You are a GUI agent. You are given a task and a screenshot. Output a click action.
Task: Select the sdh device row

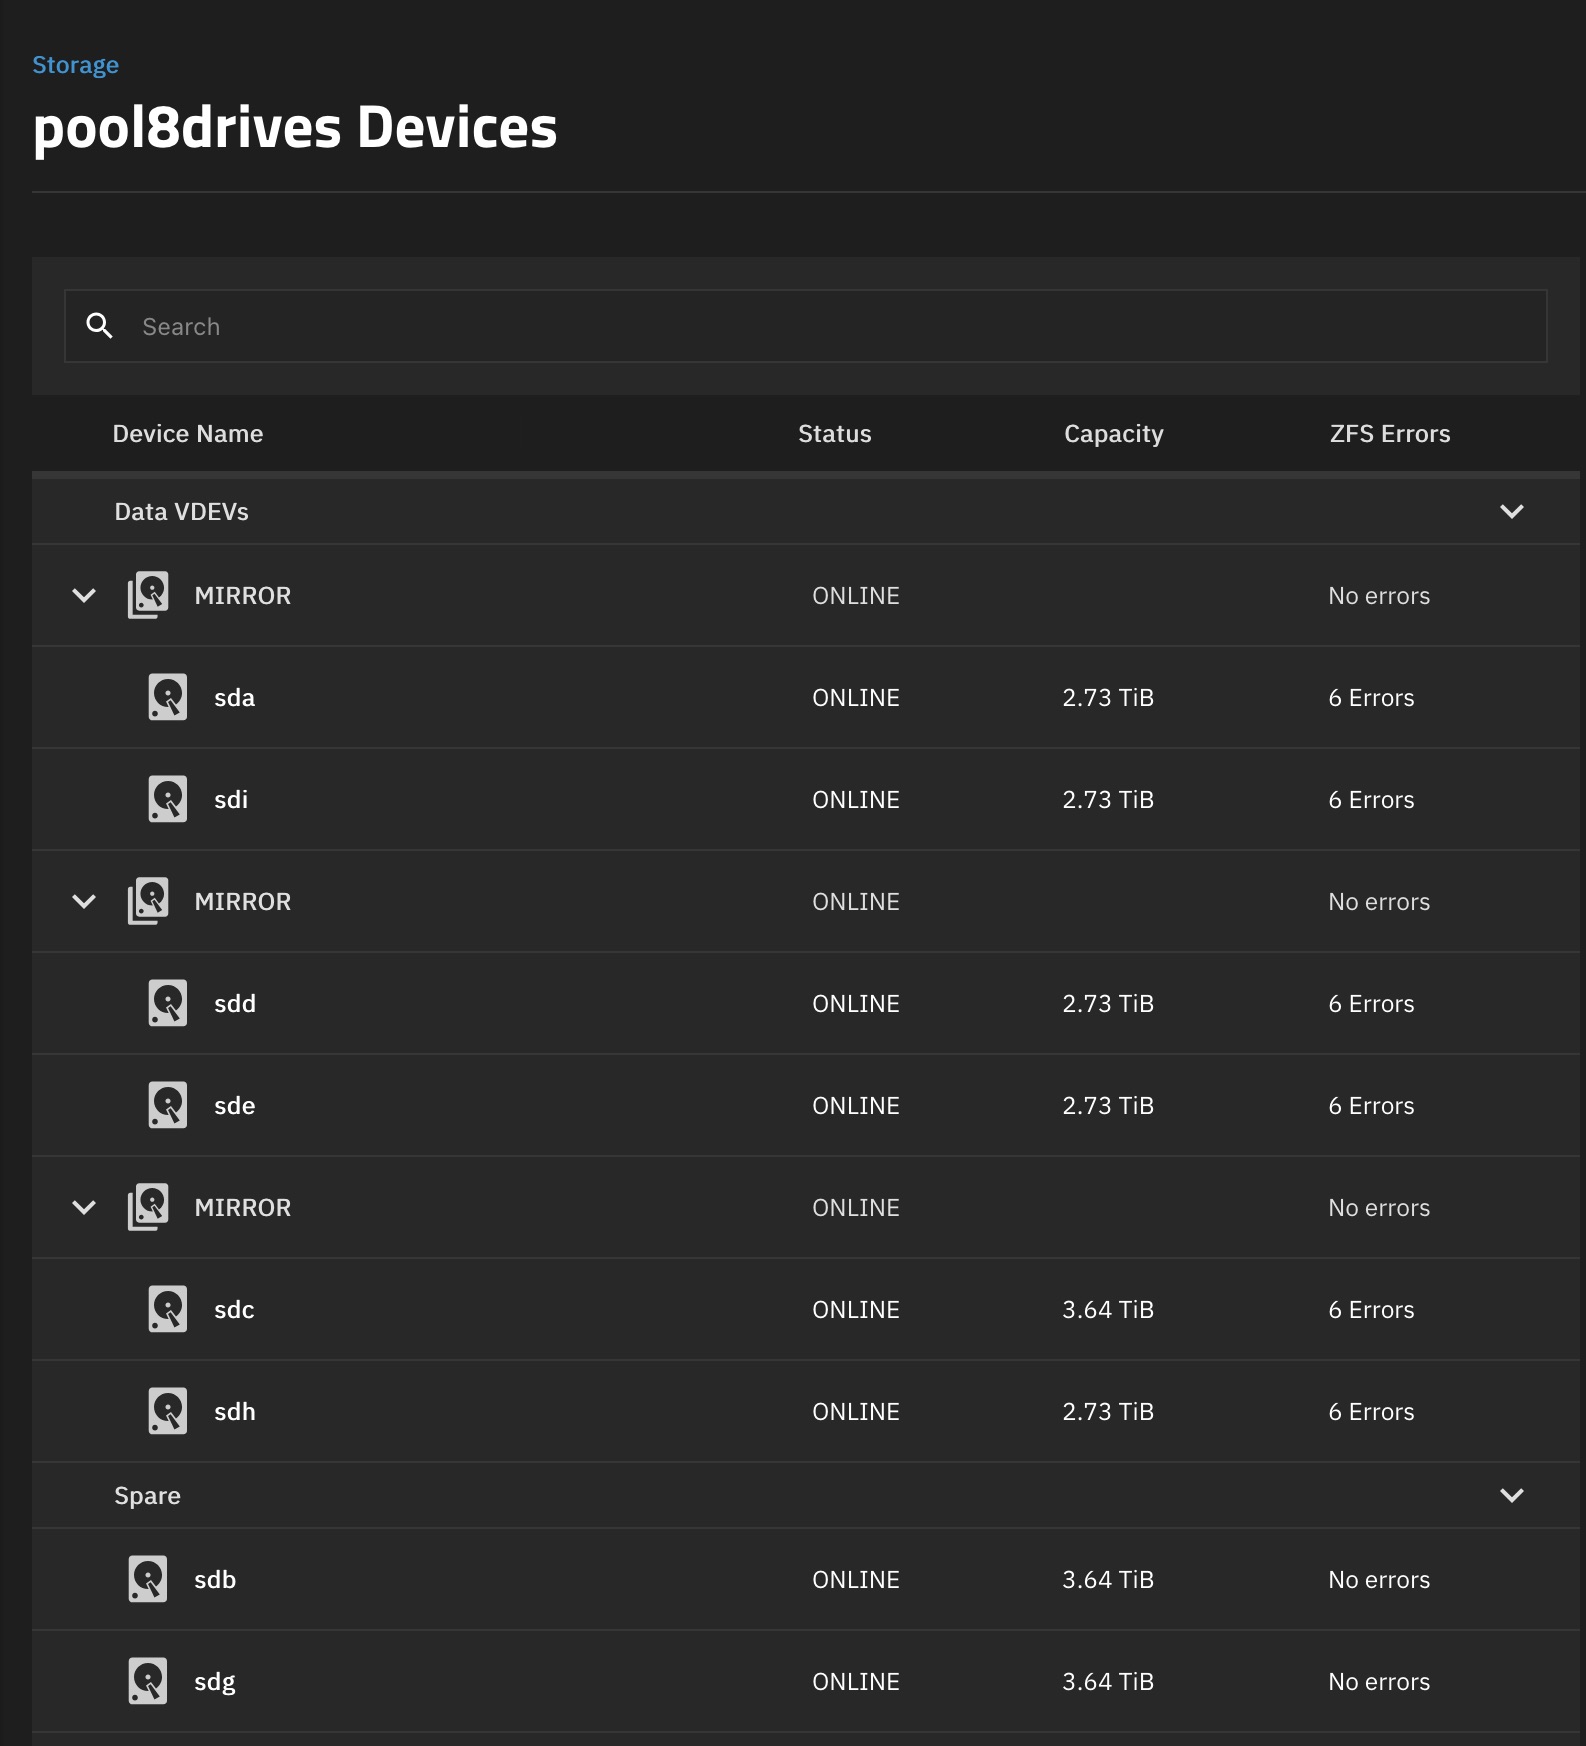[x=806, y=1411]
